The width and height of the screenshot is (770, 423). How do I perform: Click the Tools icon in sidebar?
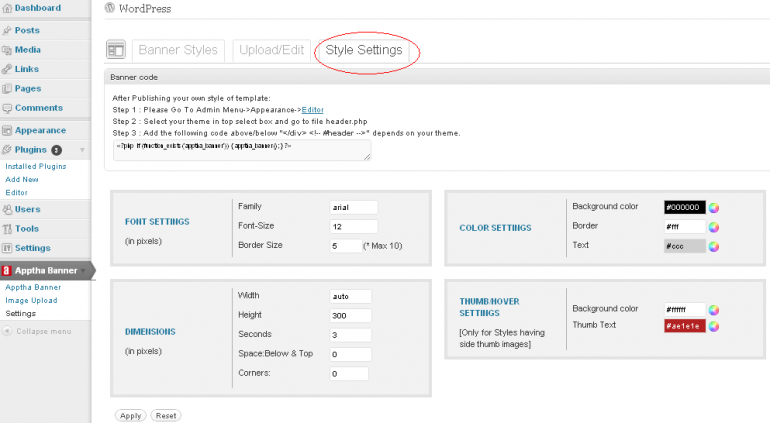pos(7,229)
